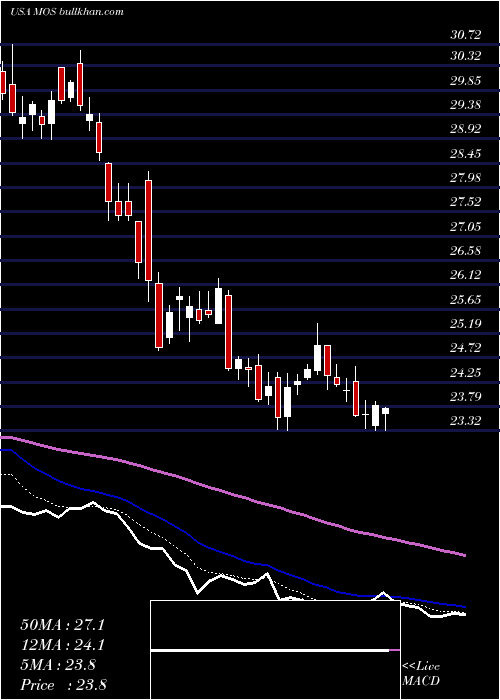Click the 26.58 price label
This screenshot has width=500, height=700.
pyautogui.click(x=466, y=251)
